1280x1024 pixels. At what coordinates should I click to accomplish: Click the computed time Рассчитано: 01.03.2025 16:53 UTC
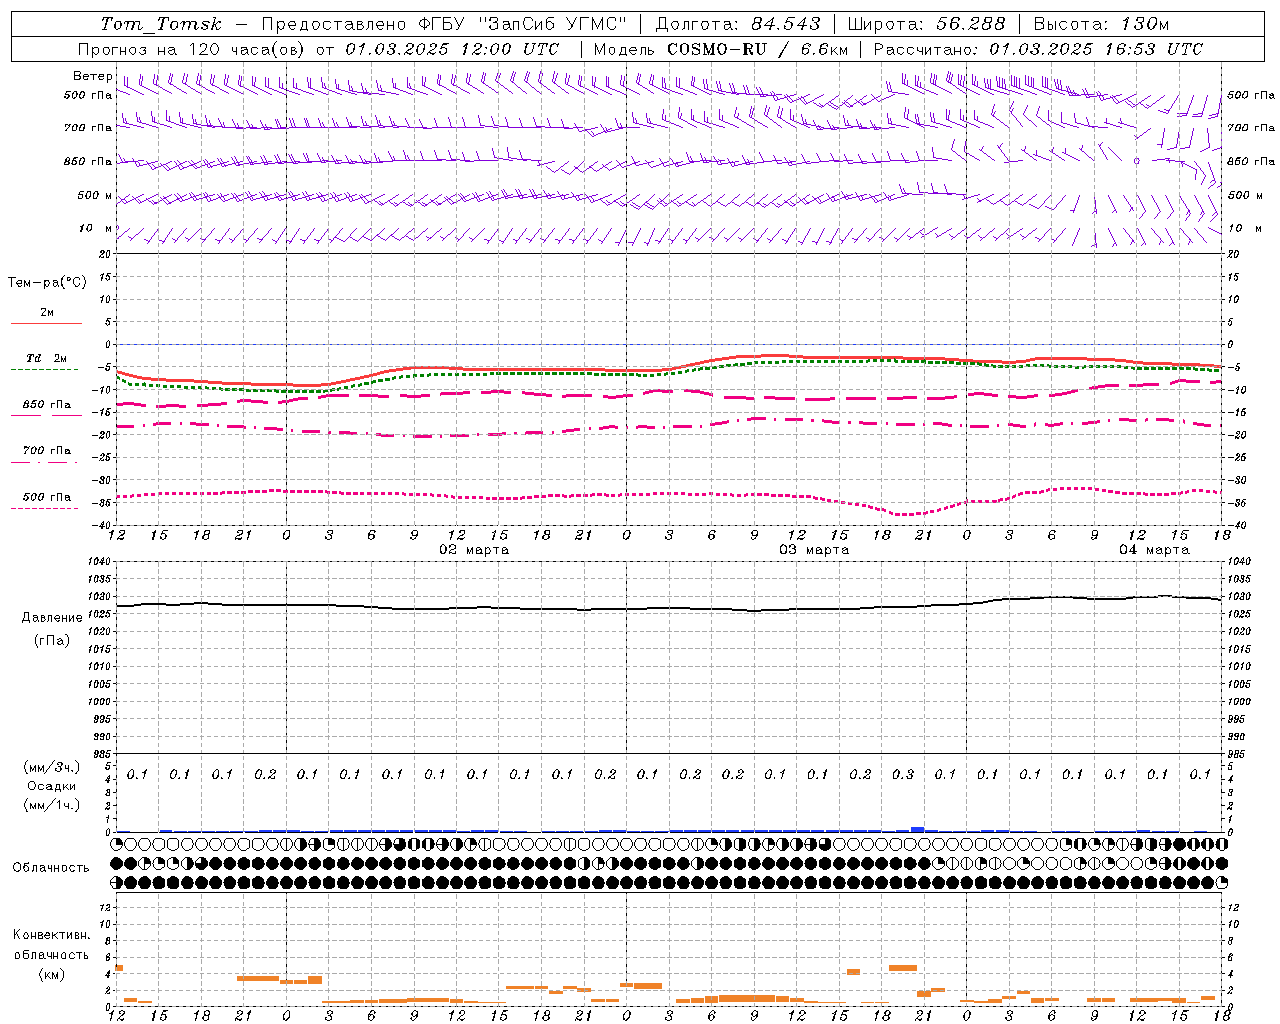1038,49
